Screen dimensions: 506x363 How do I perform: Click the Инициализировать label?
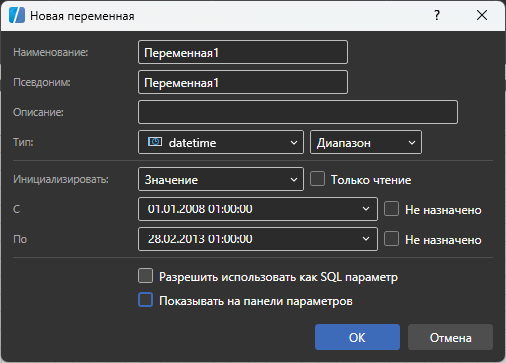61,179
